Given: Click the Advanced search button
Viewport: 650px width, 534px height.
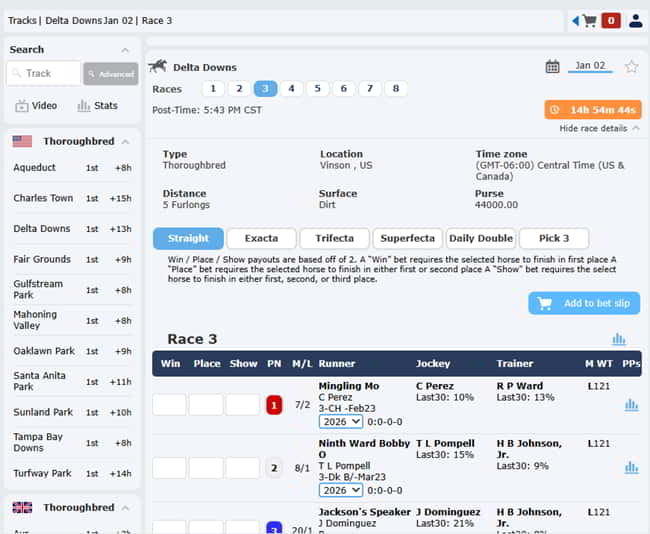Looking at the screenshot, I should point(111,74).
